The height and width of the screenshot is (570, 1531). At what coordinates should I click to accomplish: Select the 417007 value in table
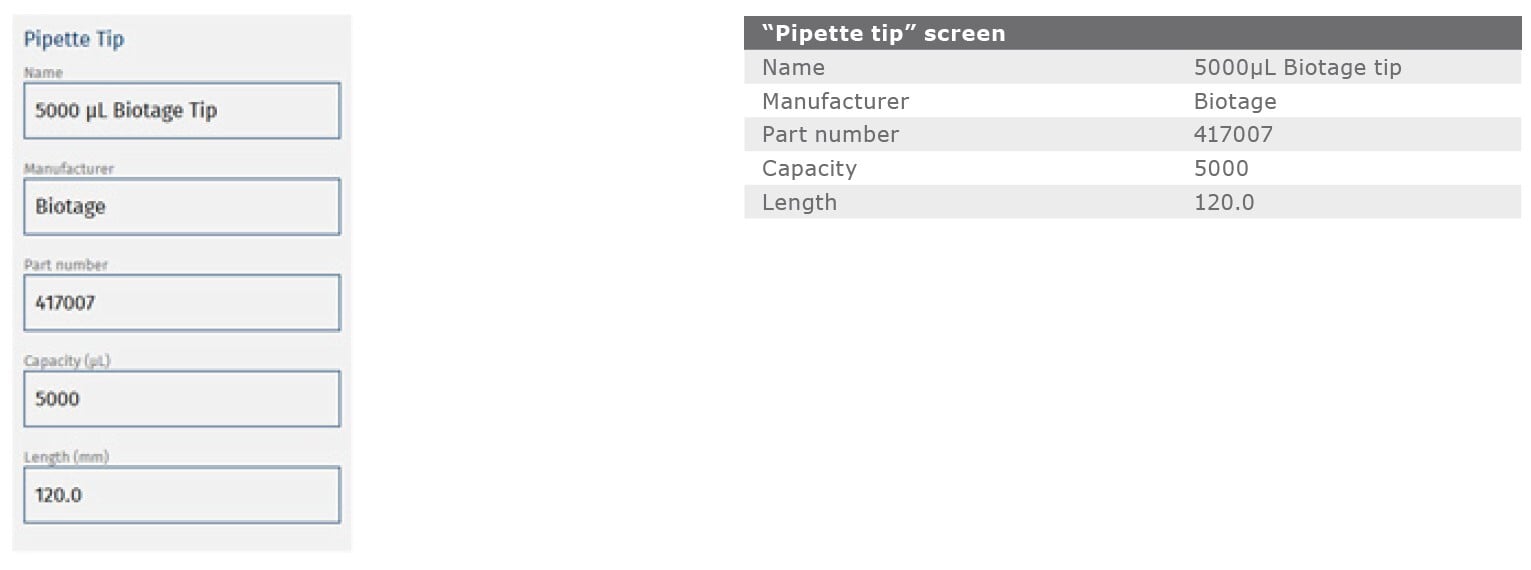pos(1233,135)
